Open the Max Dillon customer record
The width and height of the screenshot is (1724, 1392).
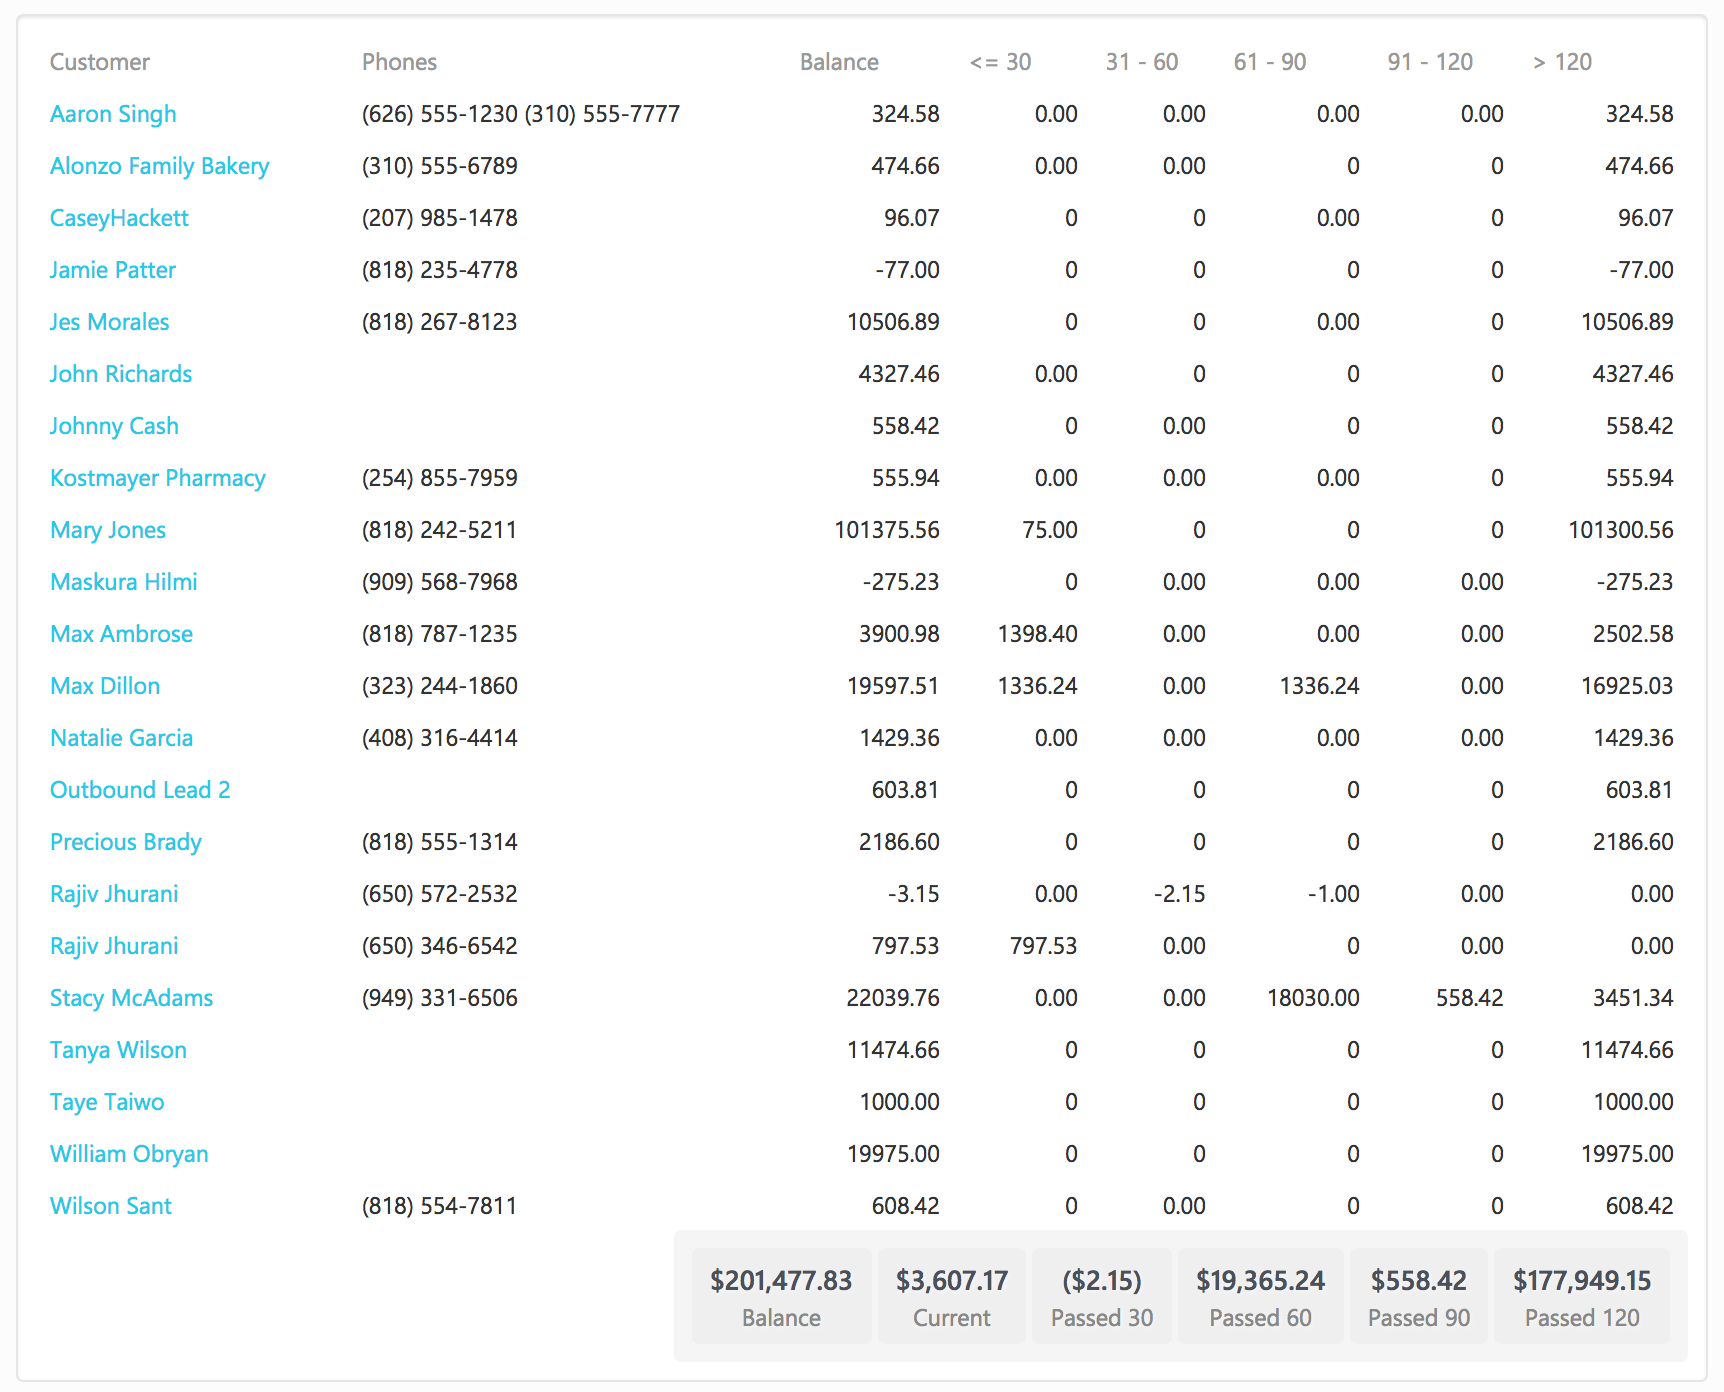(104, 685)
